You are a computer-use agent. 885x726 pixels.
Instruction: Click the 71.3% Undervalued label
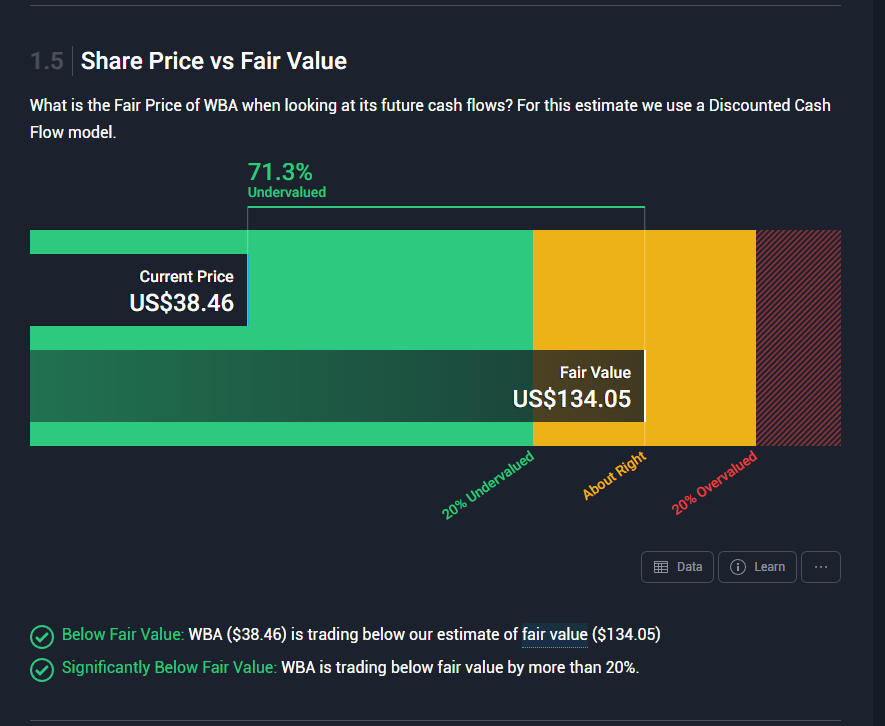287,179
